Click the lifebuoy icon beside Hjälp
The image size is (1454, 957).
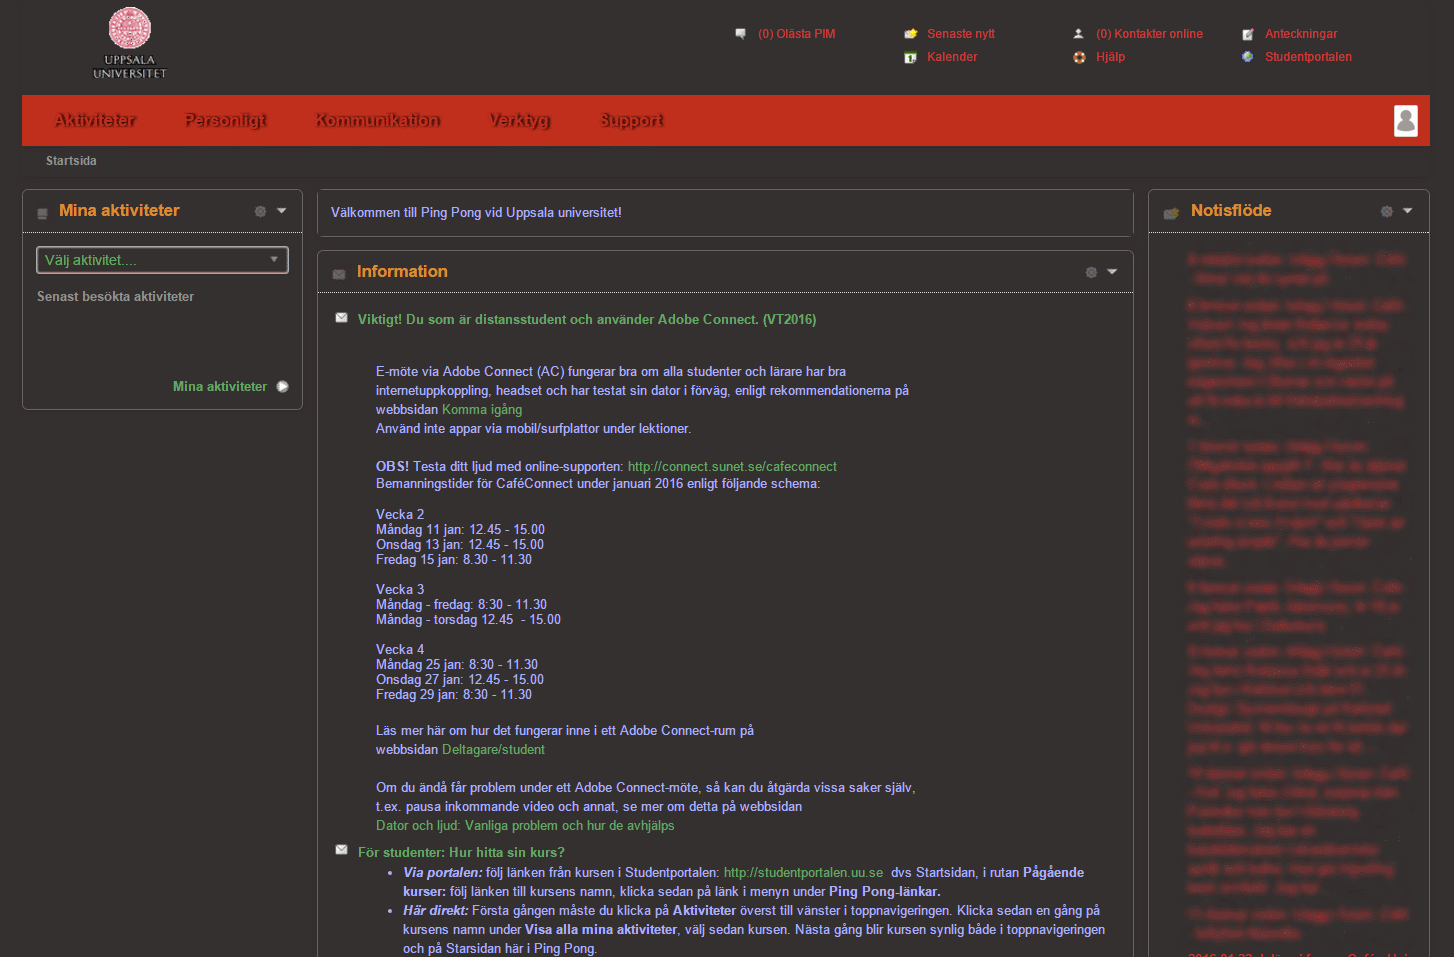1079,57
